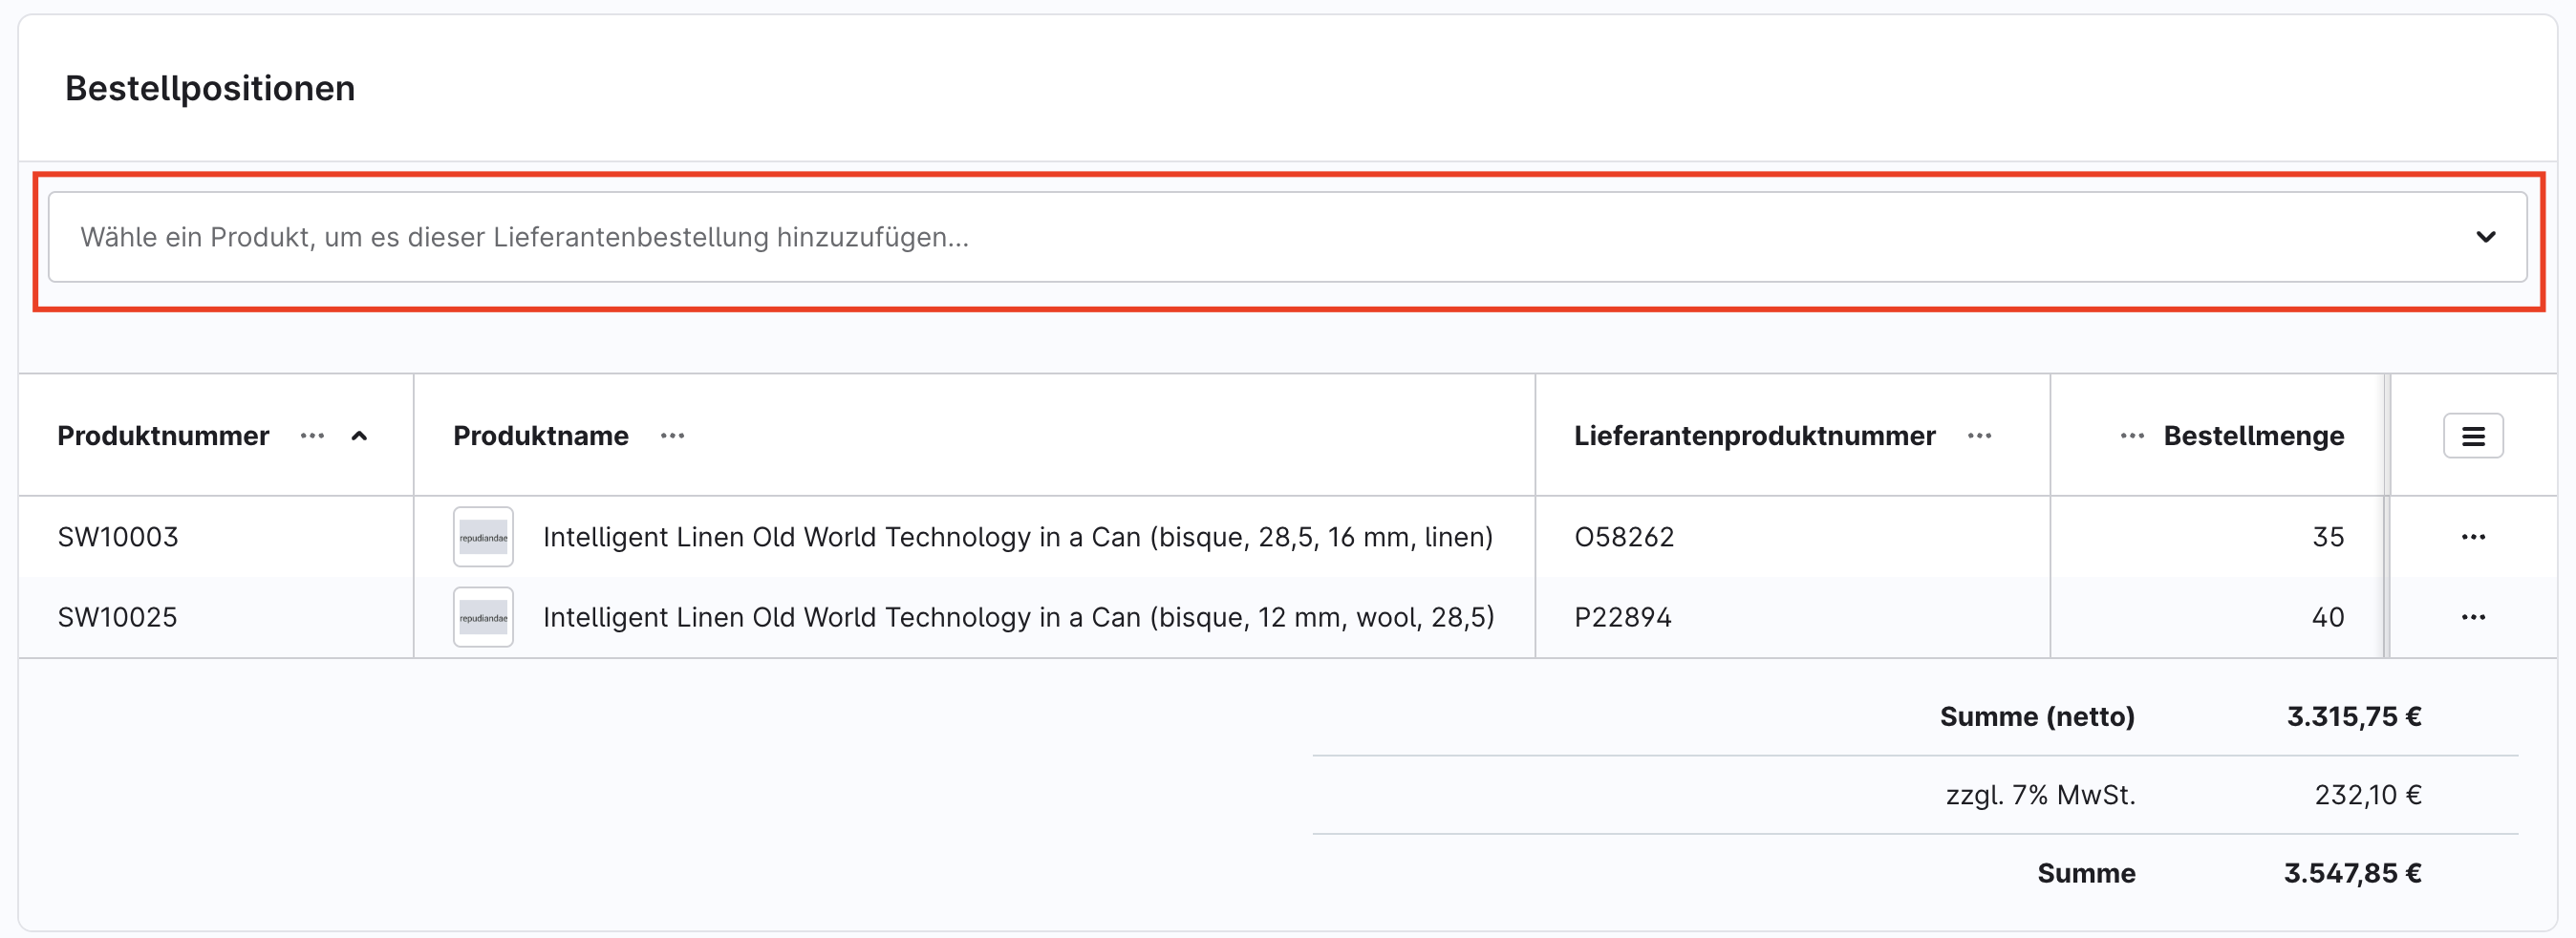Open the Produktname column context menu
The height and width of the screenshot is (938, 2576).
(x=672, y=436)
